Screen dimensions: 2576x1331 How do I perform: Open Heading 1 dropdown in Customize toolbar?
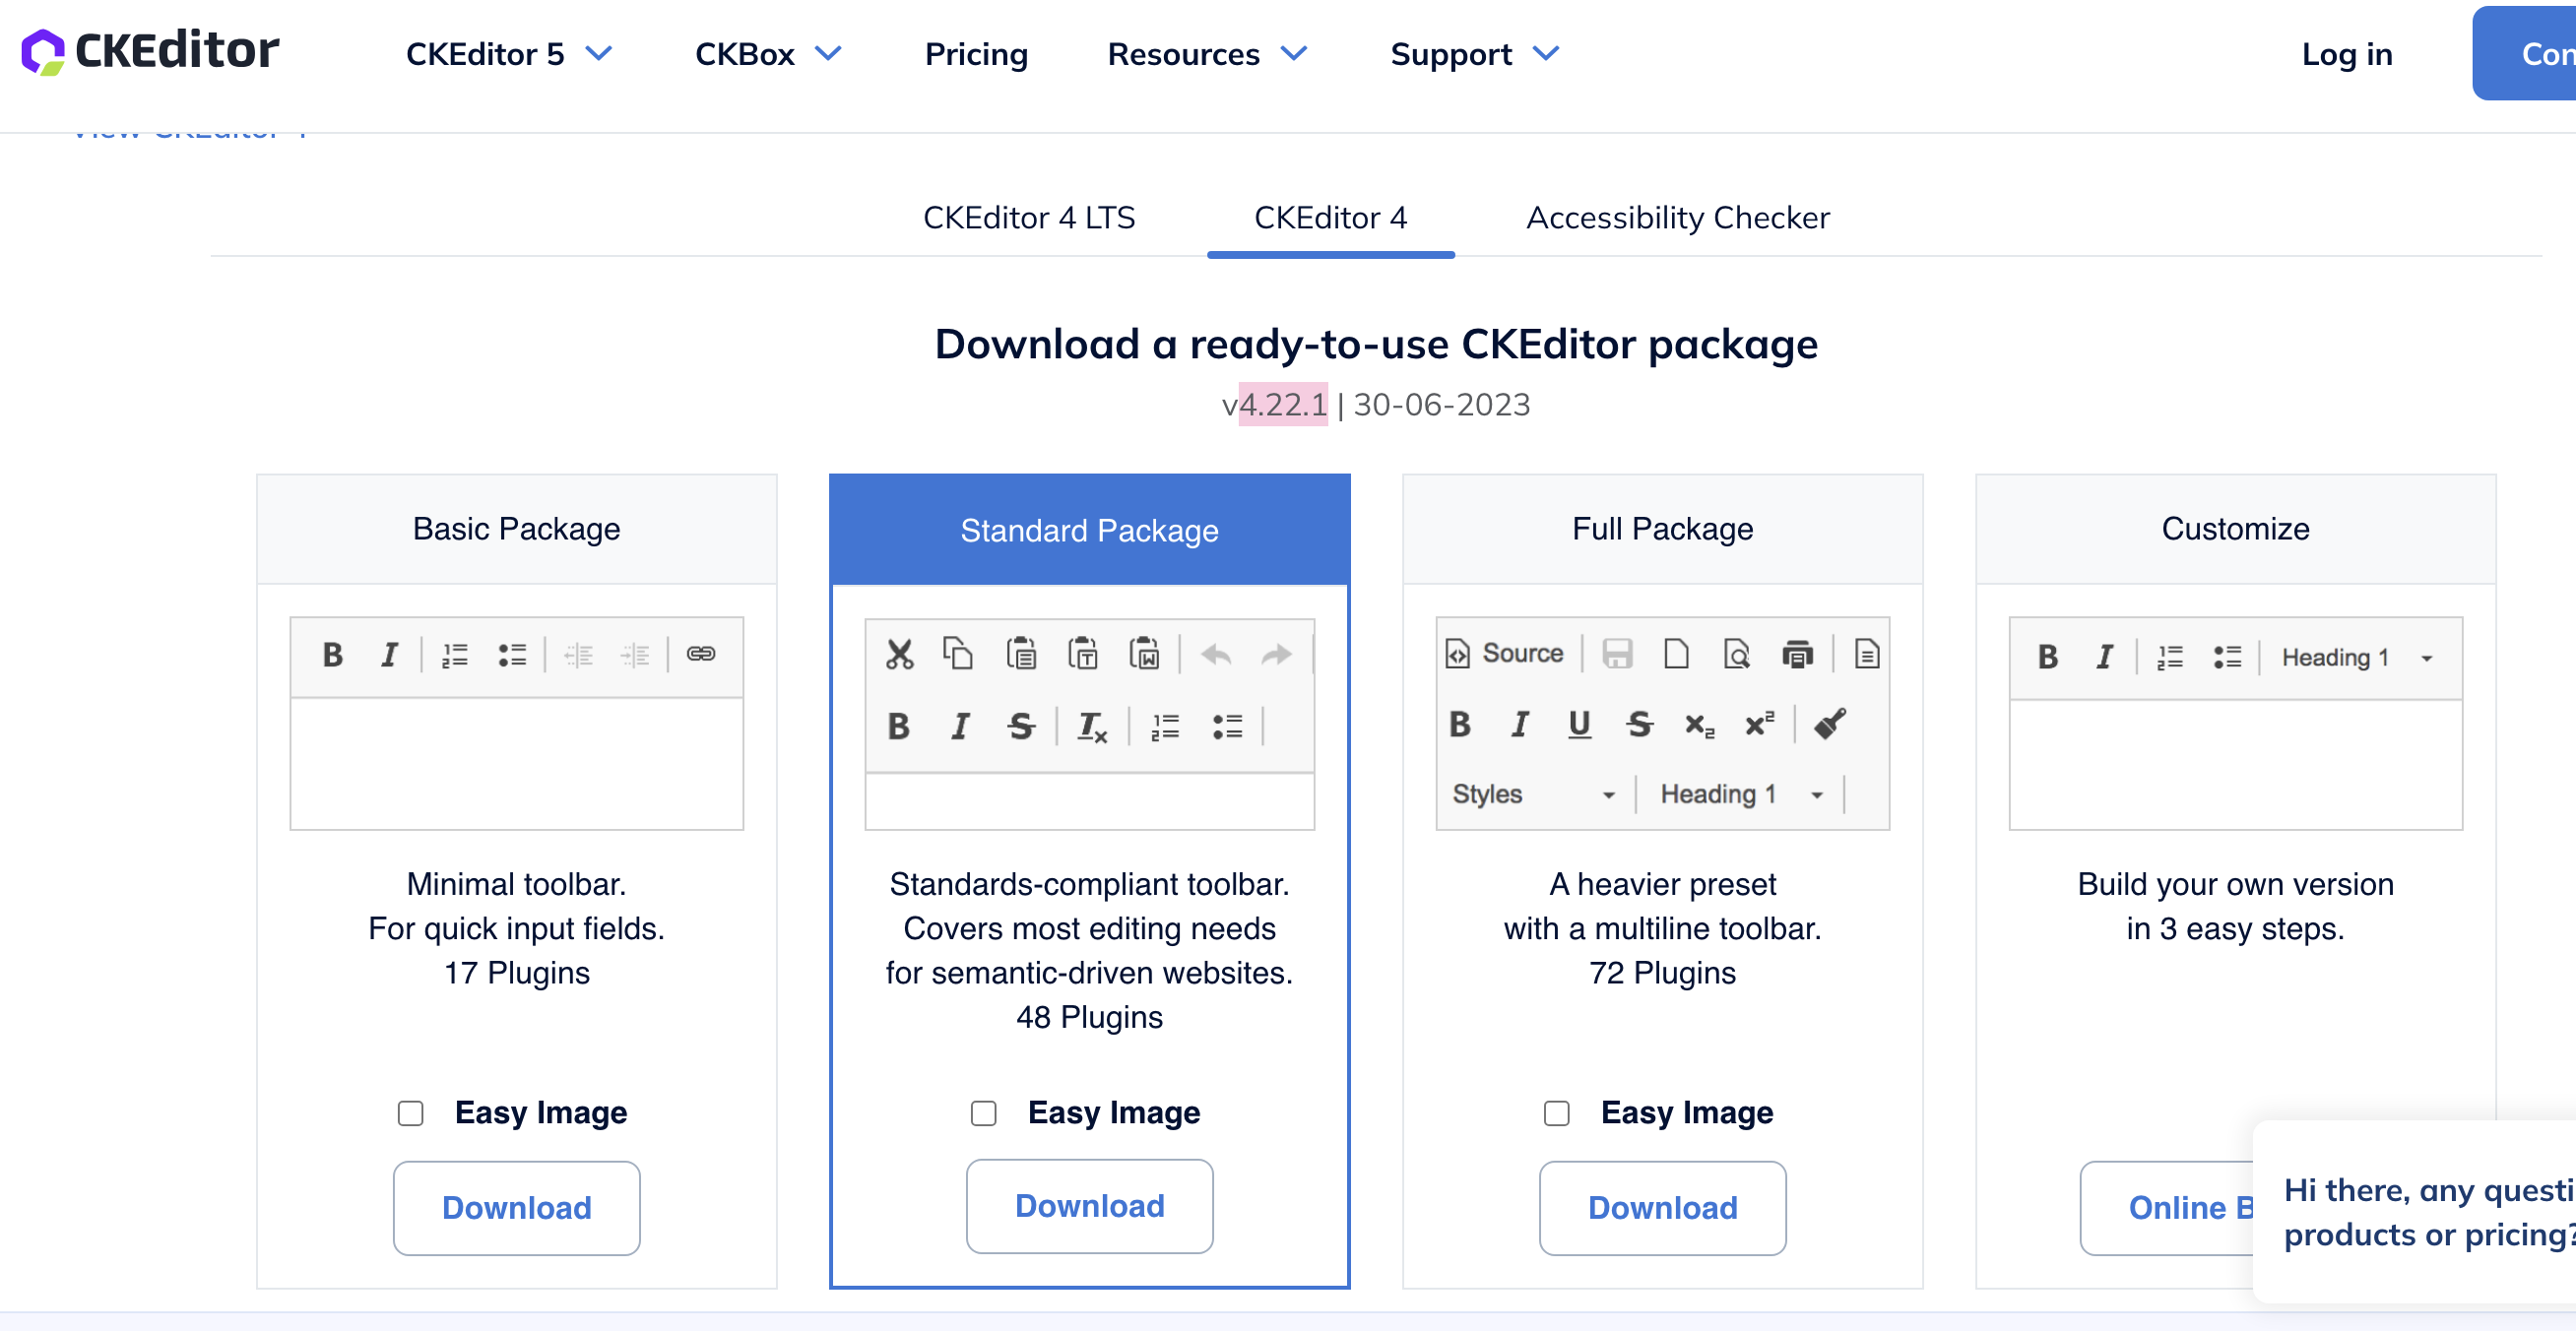[x=2356, y=657]
